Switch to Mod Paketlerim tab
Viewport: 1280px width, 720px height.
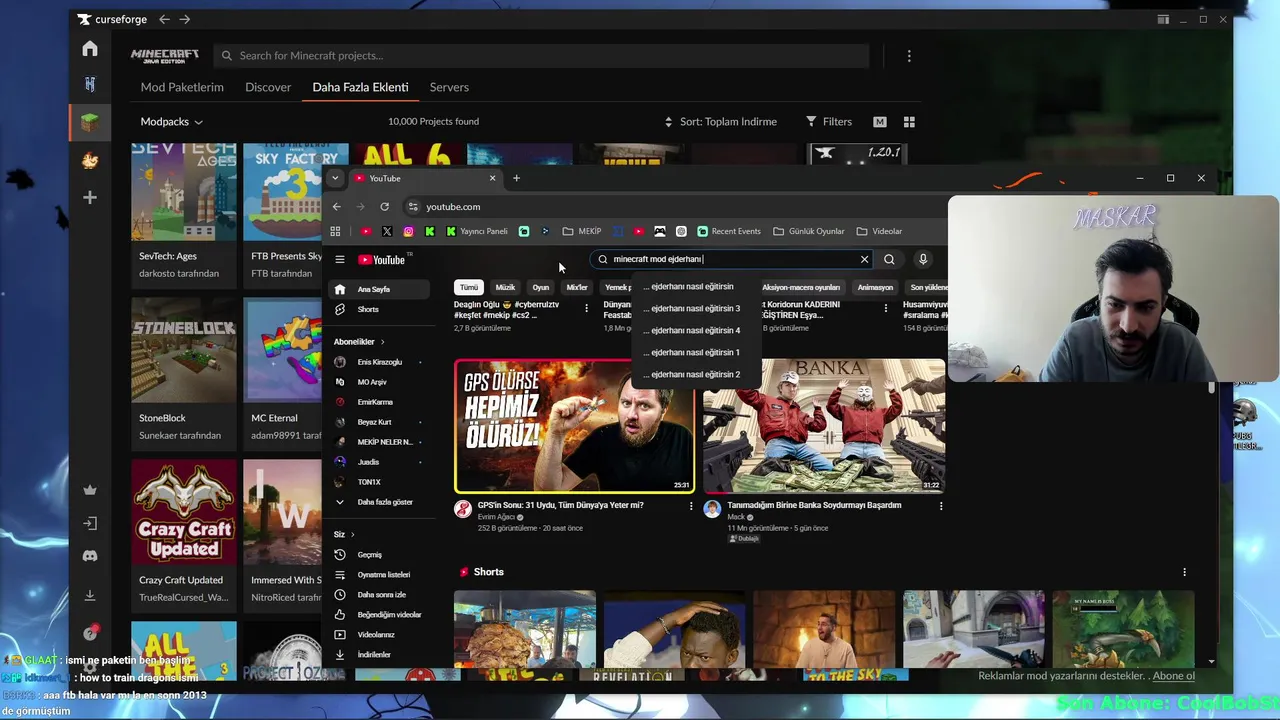point(182,87)
